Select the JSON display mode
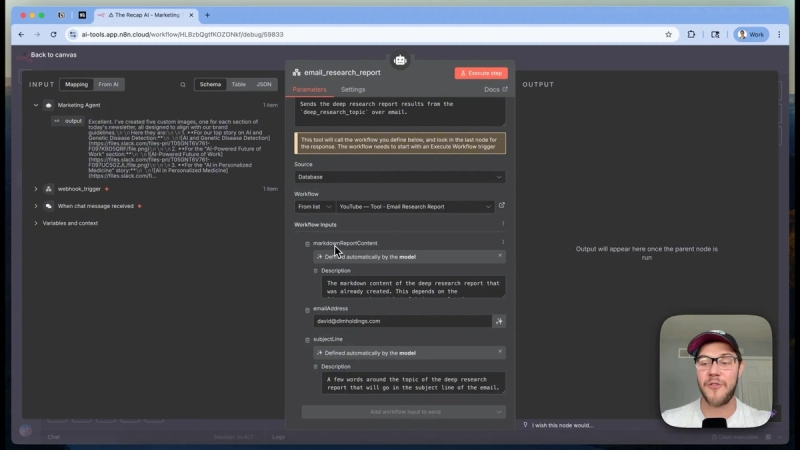The width and height of the screenshot is (800, 450). pyautogui.click(x=264, y=84)
